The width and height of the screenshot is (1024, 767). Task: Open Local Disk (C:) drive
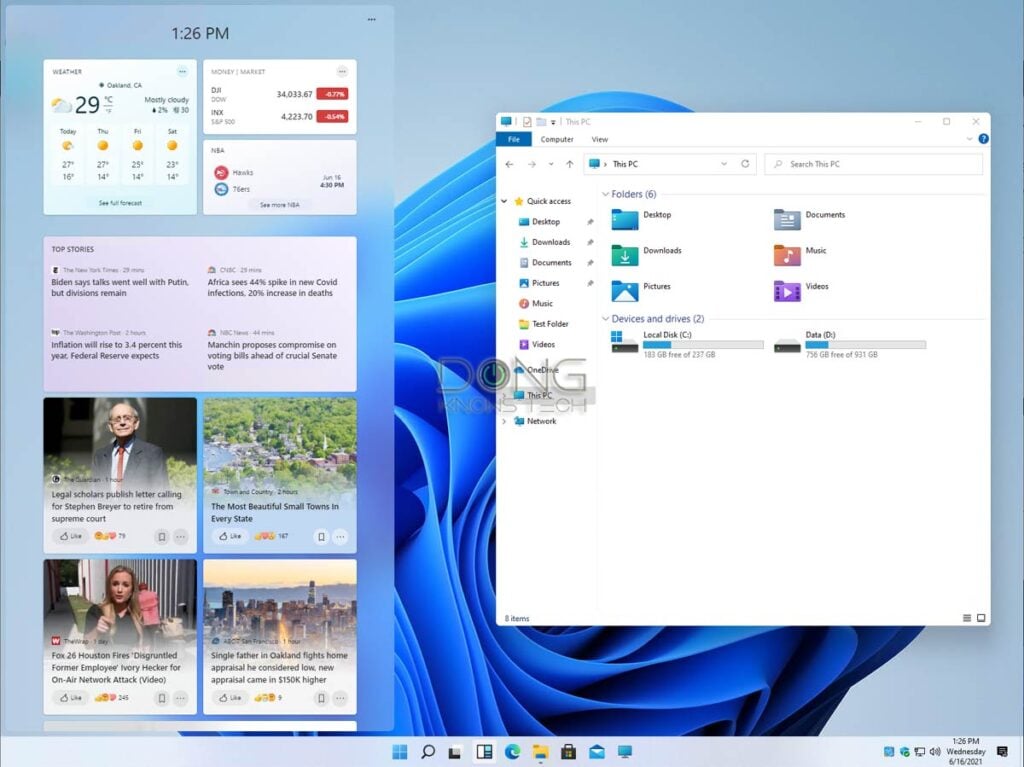pyautogui.click(x=687, y=344)
